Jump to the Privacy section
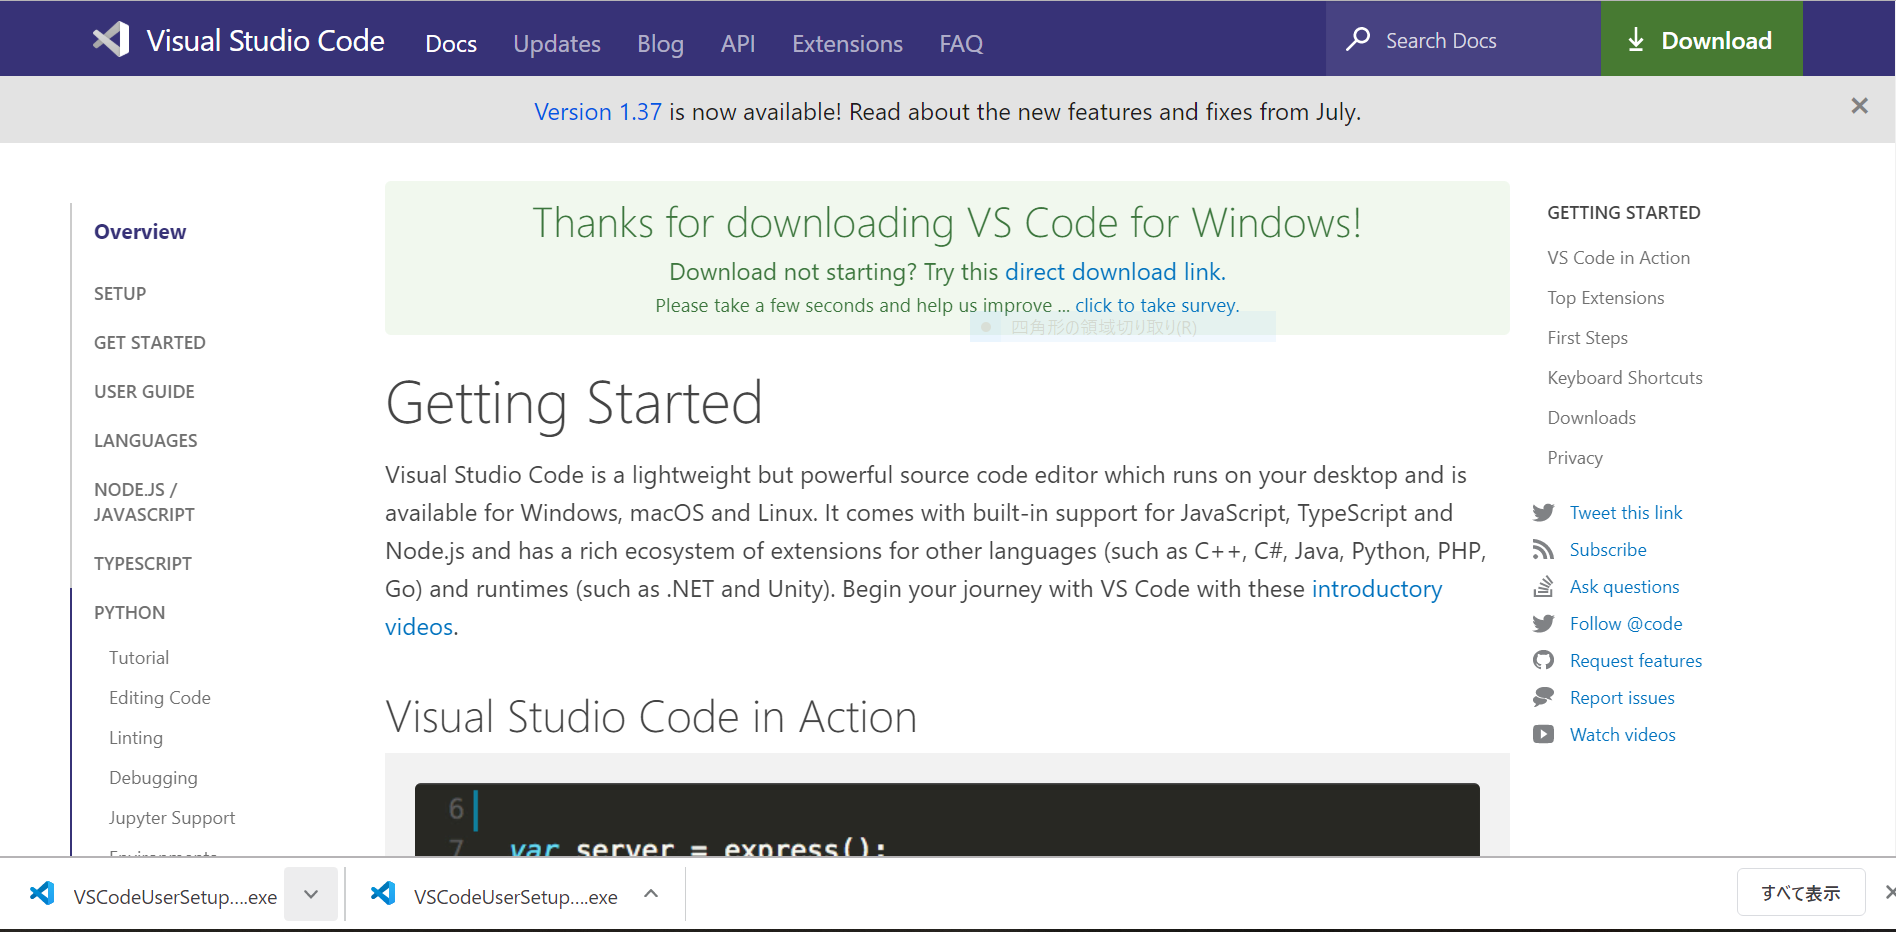Viewport: 1896px width, 932px height. [1575, 458]
